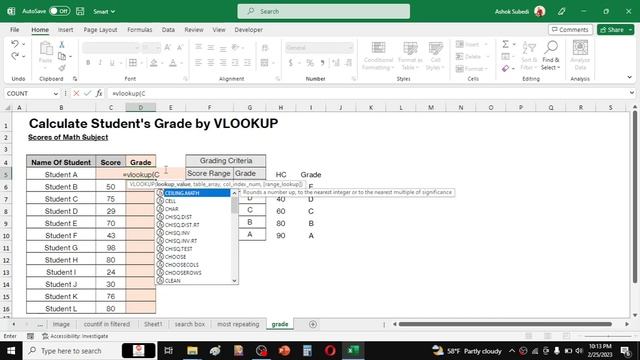Viewport: 640px width, 360px height.
Task: Switch to the Insert ribbon tab
Action: click(x=65, y=29)
